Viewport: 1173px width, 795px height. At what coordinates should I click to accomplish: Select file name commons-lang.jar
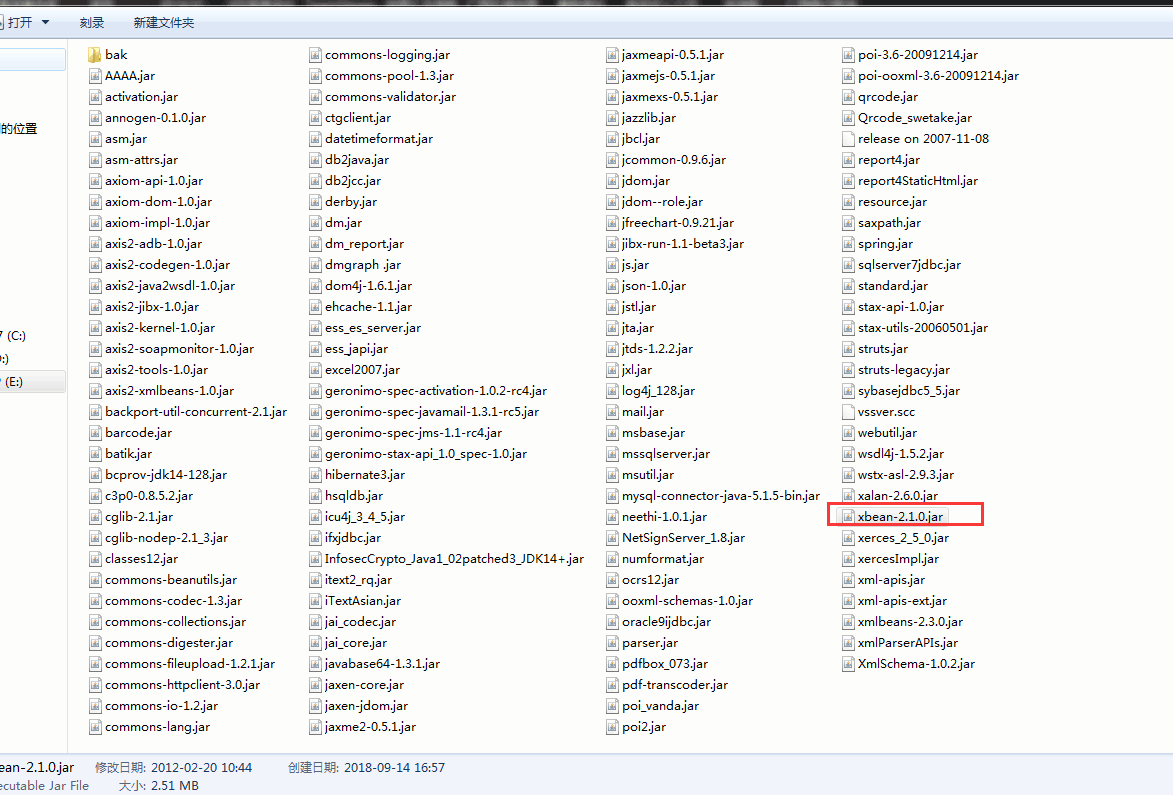tap(158, 726)
